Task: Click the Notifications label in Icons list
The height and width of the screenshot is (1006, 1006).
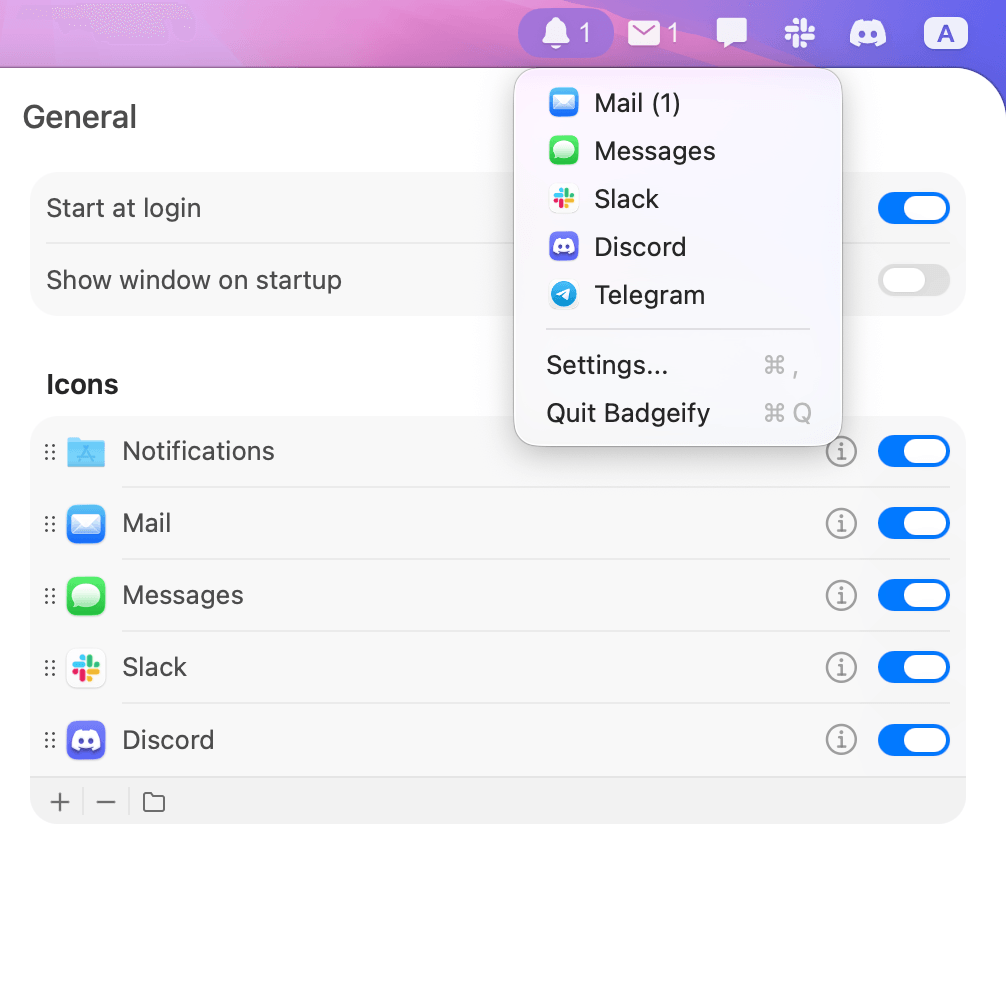Action: (x=198, y=451)
